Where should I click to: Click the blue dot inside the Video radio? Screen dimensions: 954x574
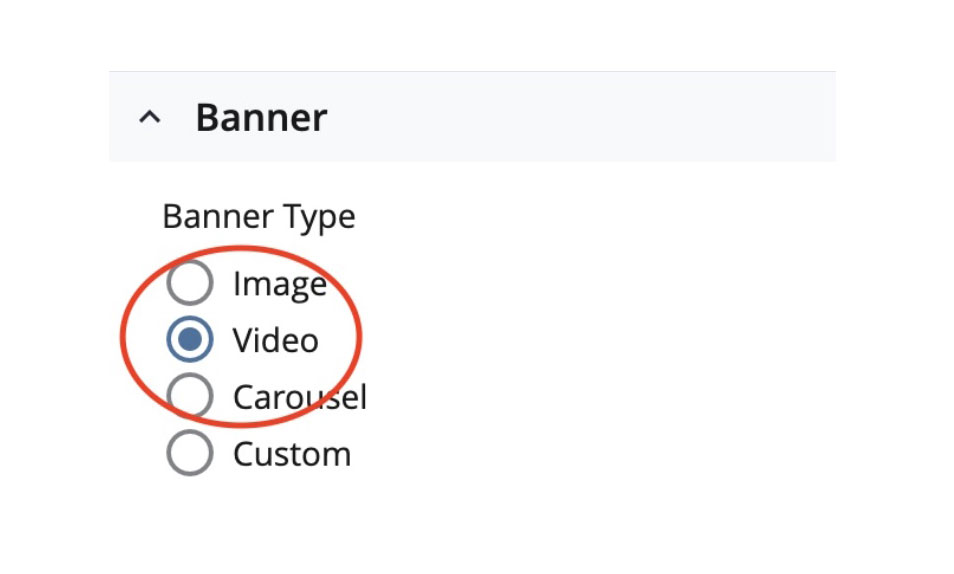point(189,340)
